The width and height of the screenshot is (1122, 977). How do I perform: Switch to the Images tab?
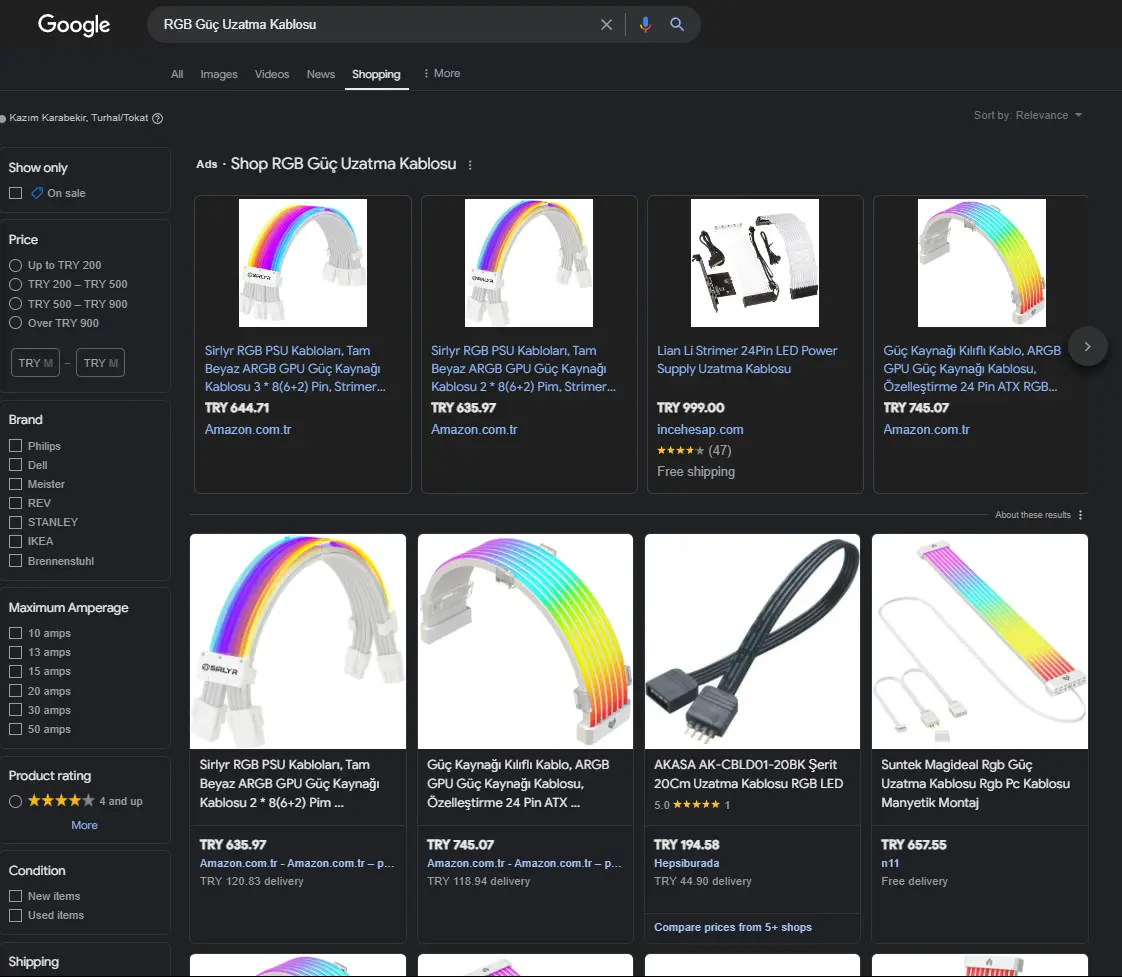[219, 74]
